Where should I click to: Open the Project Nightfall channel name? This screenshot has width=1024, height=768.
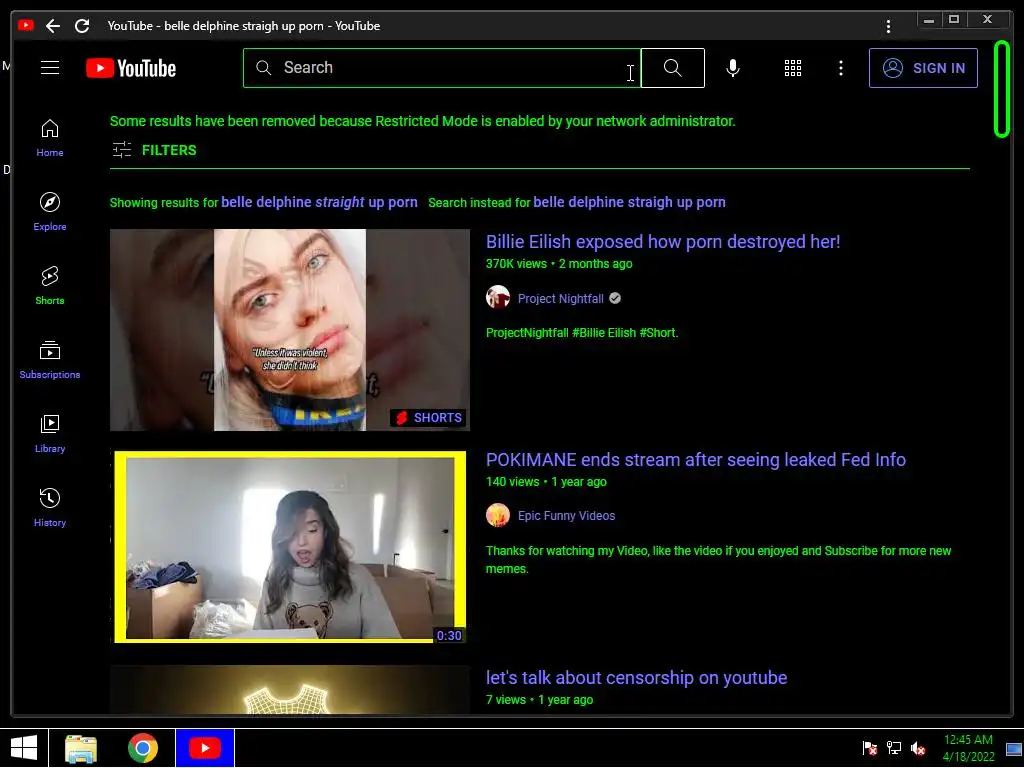[560, 298]
